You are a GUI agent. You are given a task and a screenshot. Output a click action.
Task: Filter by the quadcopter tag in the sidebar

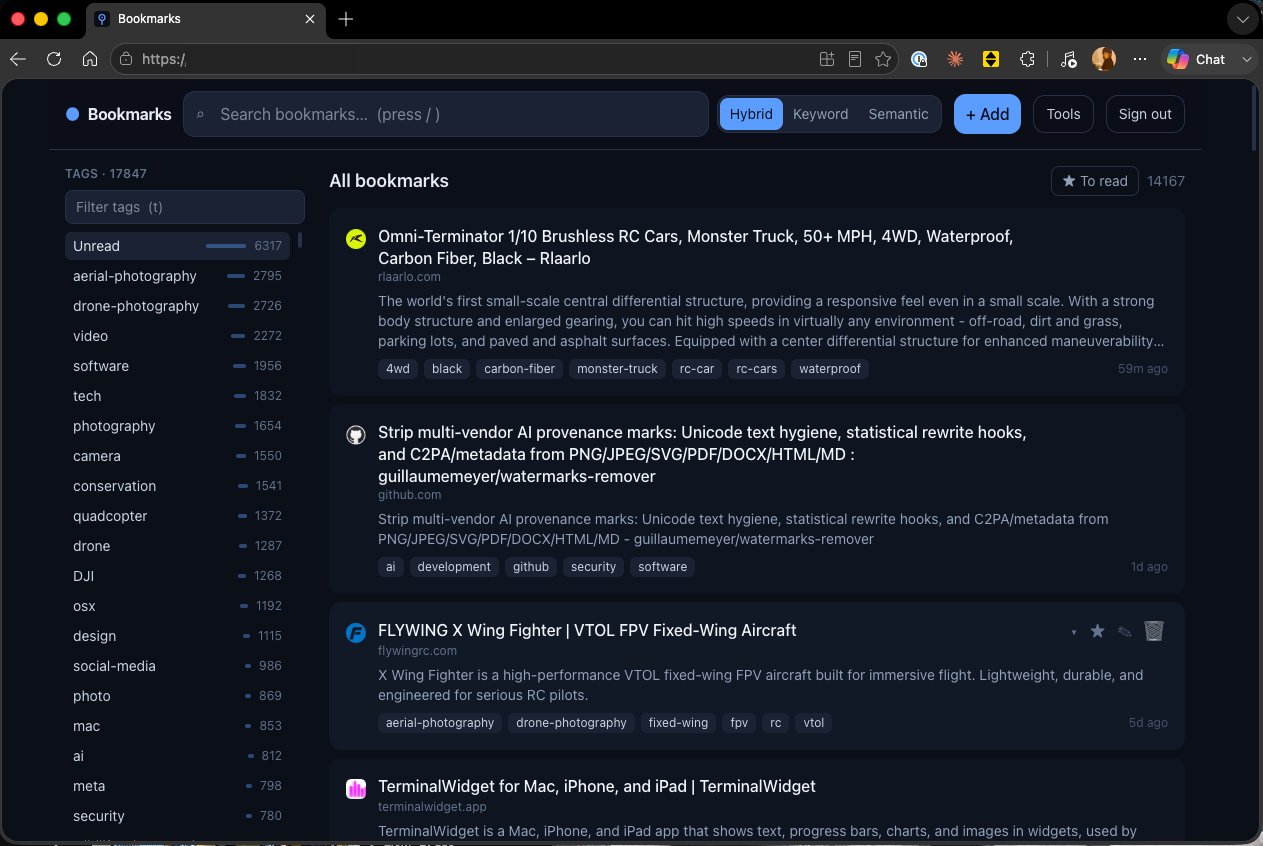[x=178, y=516]
